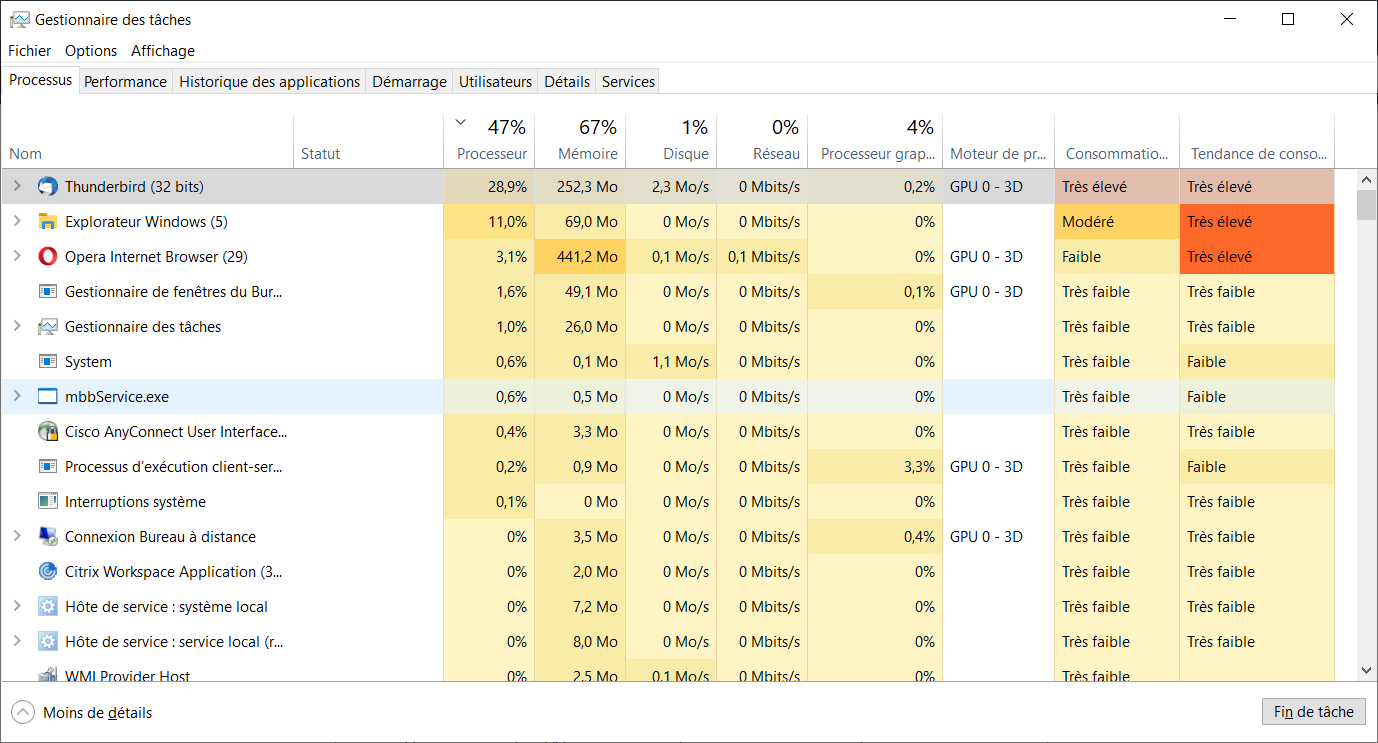This screenshot has height=743, width=1378.
Task: Click the Thunderbird process icon
Action: tap(47, 187)
